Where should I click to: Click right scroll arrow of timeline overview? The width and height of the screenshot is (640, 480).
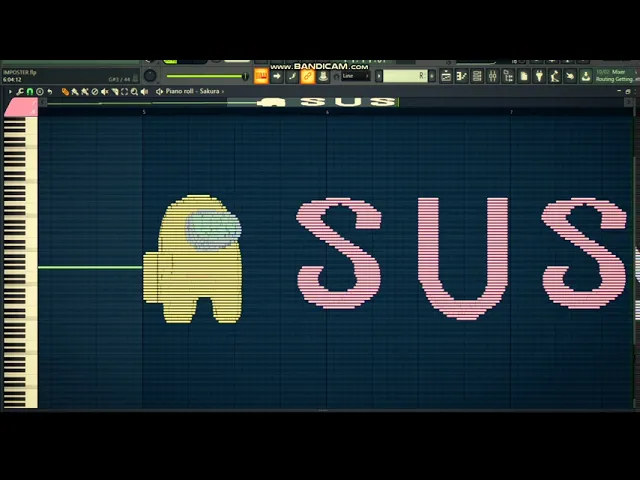click(629, 102)
